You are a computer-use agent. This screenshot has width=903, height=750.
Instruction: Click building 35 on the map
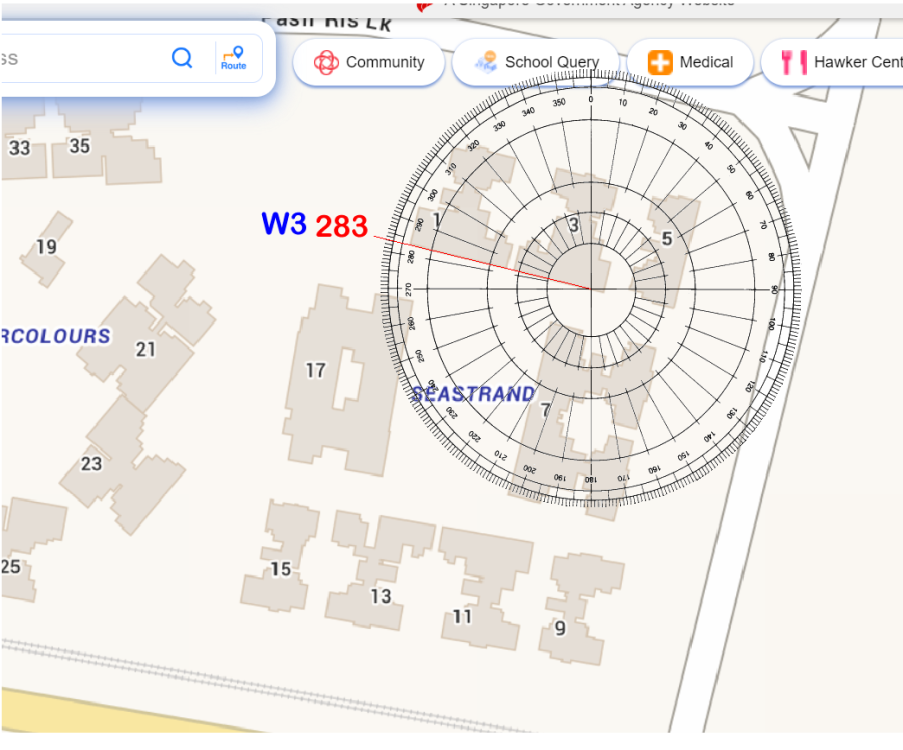click(79, 146)
